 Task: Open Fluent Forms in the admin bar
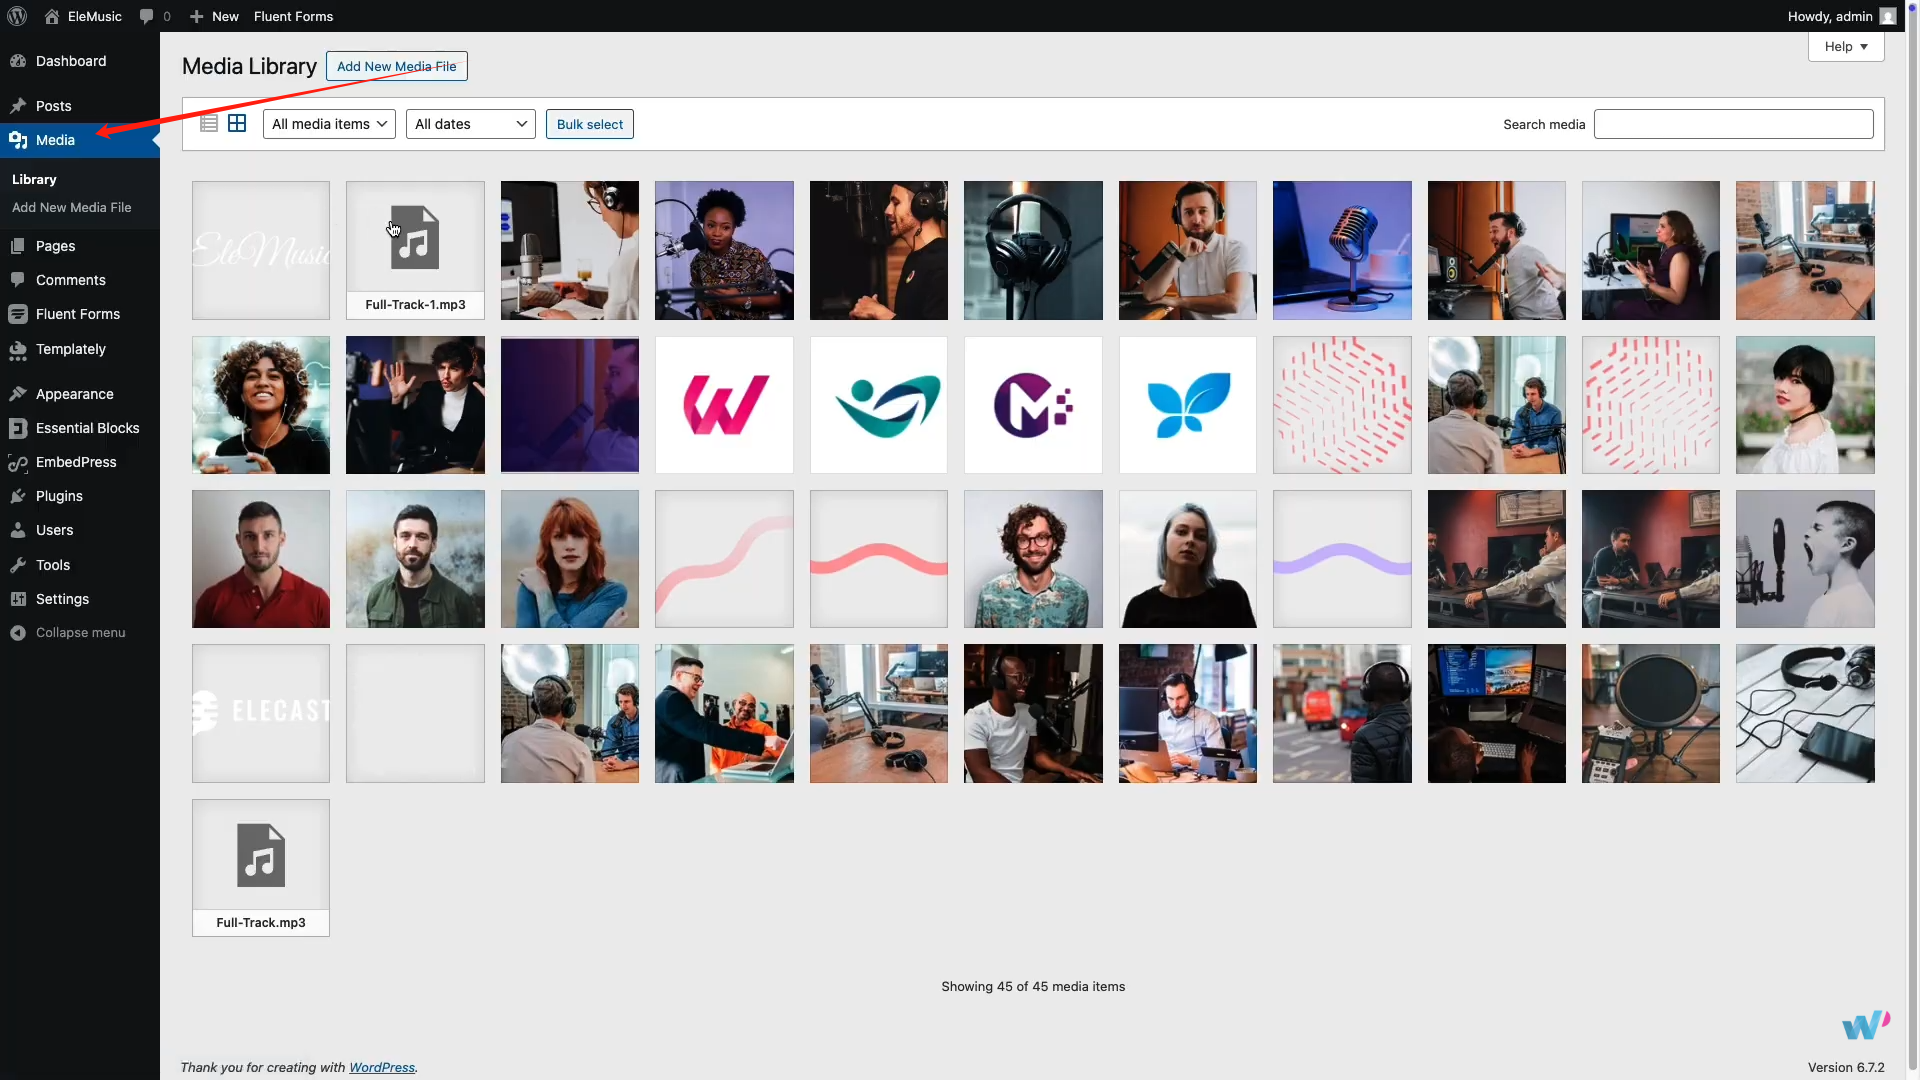pos(293,16)
